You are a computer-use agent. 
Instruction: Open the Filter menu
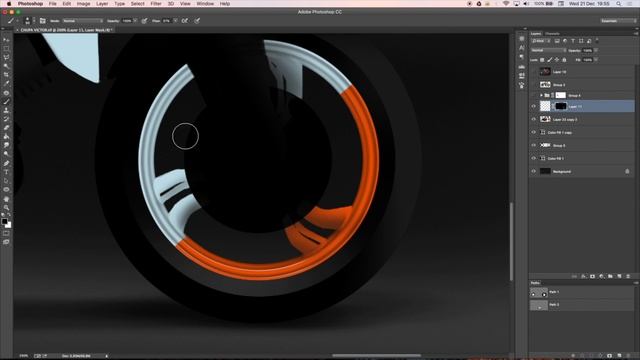(x=156, y=4)
